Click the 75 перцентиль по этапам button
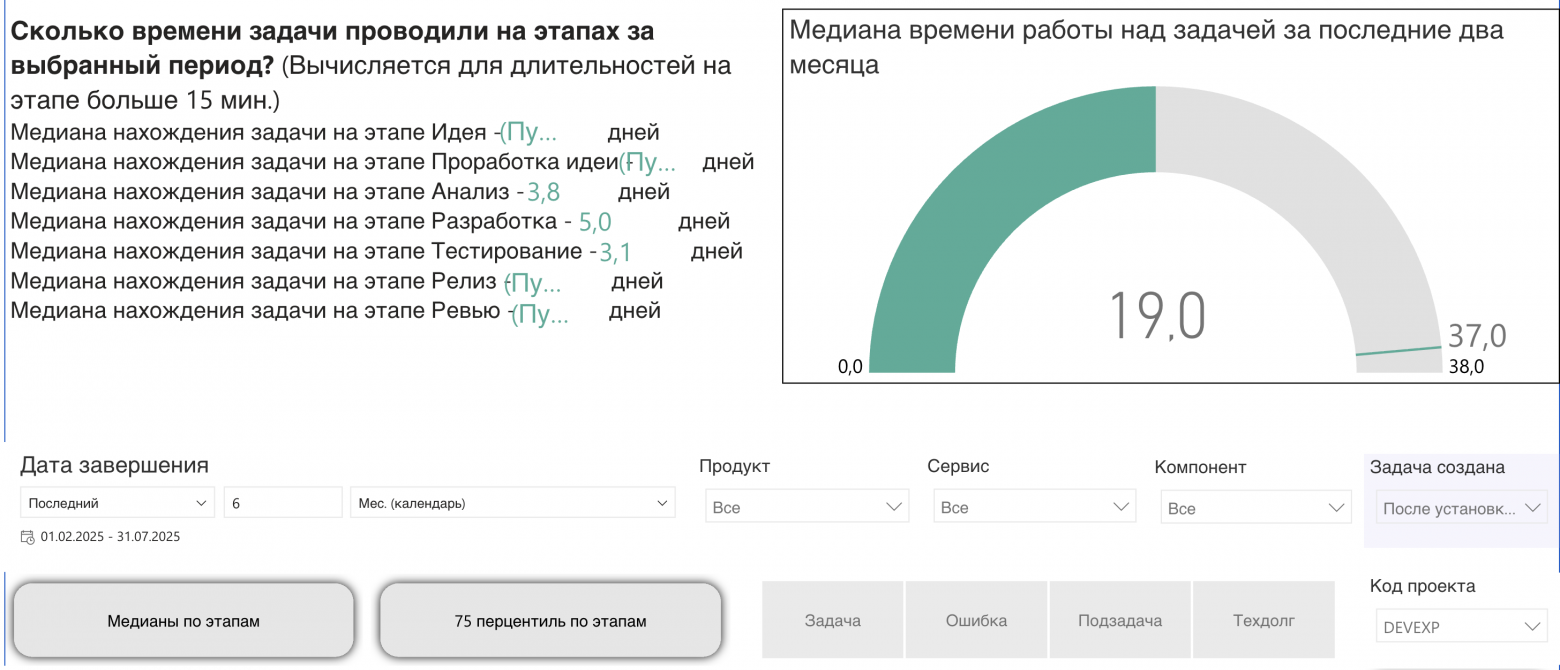The width and height of the screenshot is (1560, 670). (x=549, y=620)
